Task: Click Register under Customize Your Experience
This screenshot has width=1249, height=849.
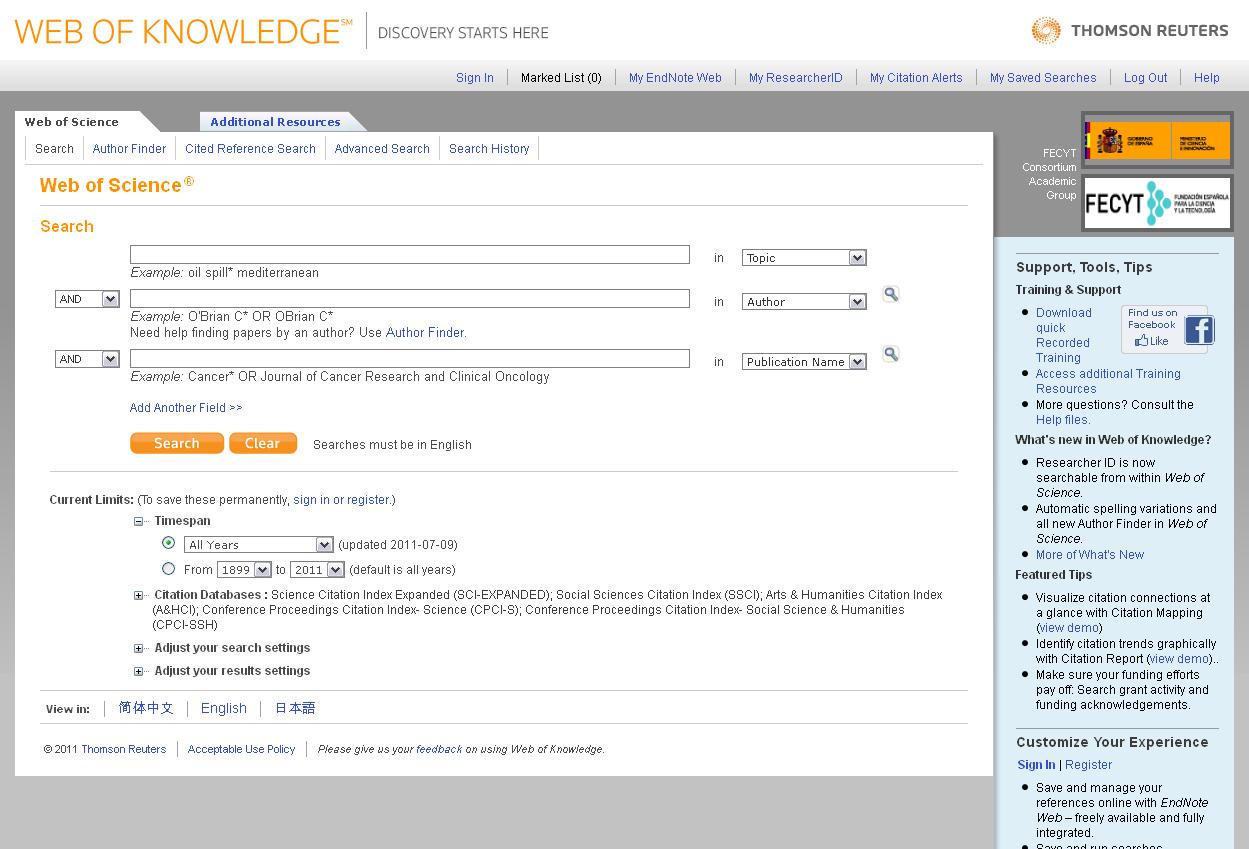Action: click(1089, 765)
